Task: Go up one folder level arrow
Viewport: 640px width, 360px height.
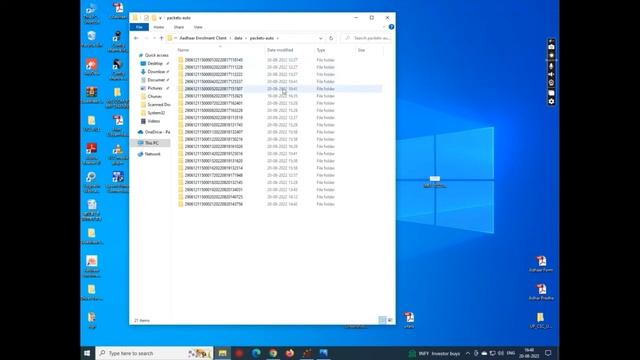Action: pyautogui.click(x=161, y=38)
